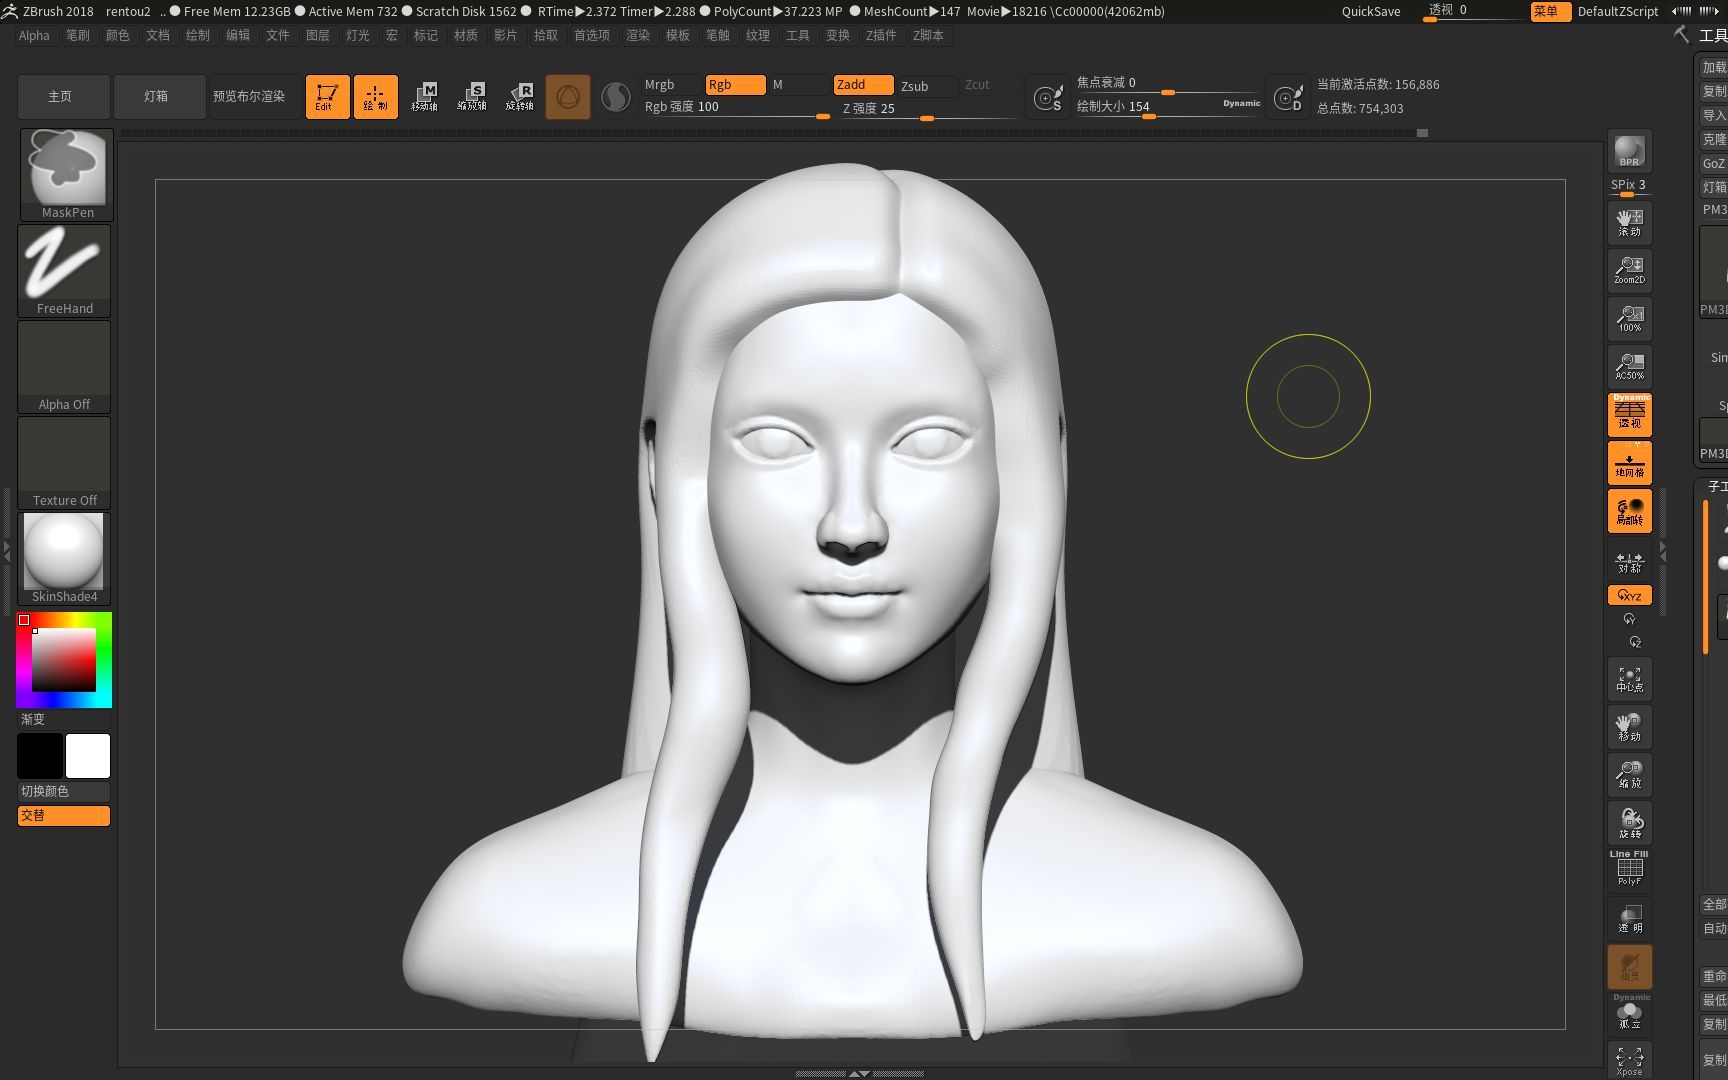Click 预览布尔渲染 boolean render button
This screenshot has height=1080, width=1728.
pyautogui.click(x=253, y=97)
